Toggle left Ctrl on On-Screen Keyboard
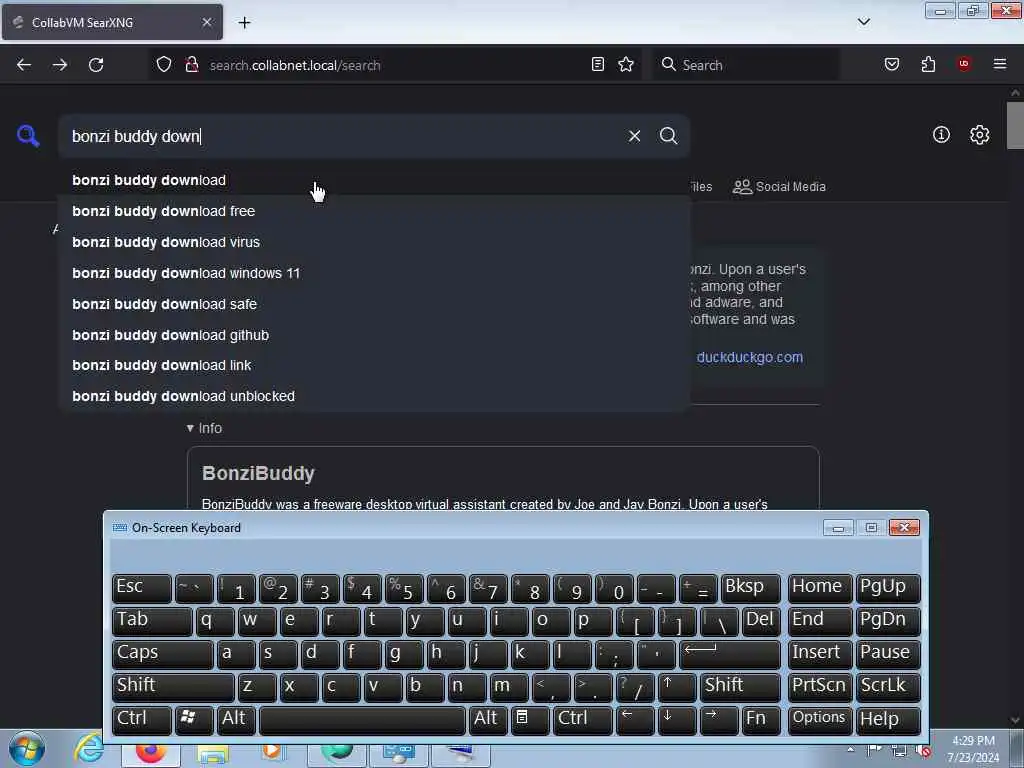Screen dimensions: 1024x768 tap(141, 719)
